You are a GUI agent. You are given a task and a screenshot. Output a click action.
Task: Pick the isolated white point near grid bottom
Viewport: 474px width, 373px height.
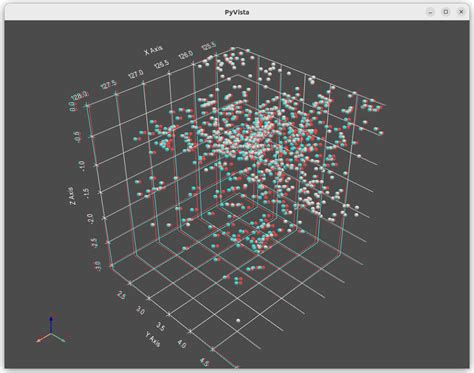[238, 321]
